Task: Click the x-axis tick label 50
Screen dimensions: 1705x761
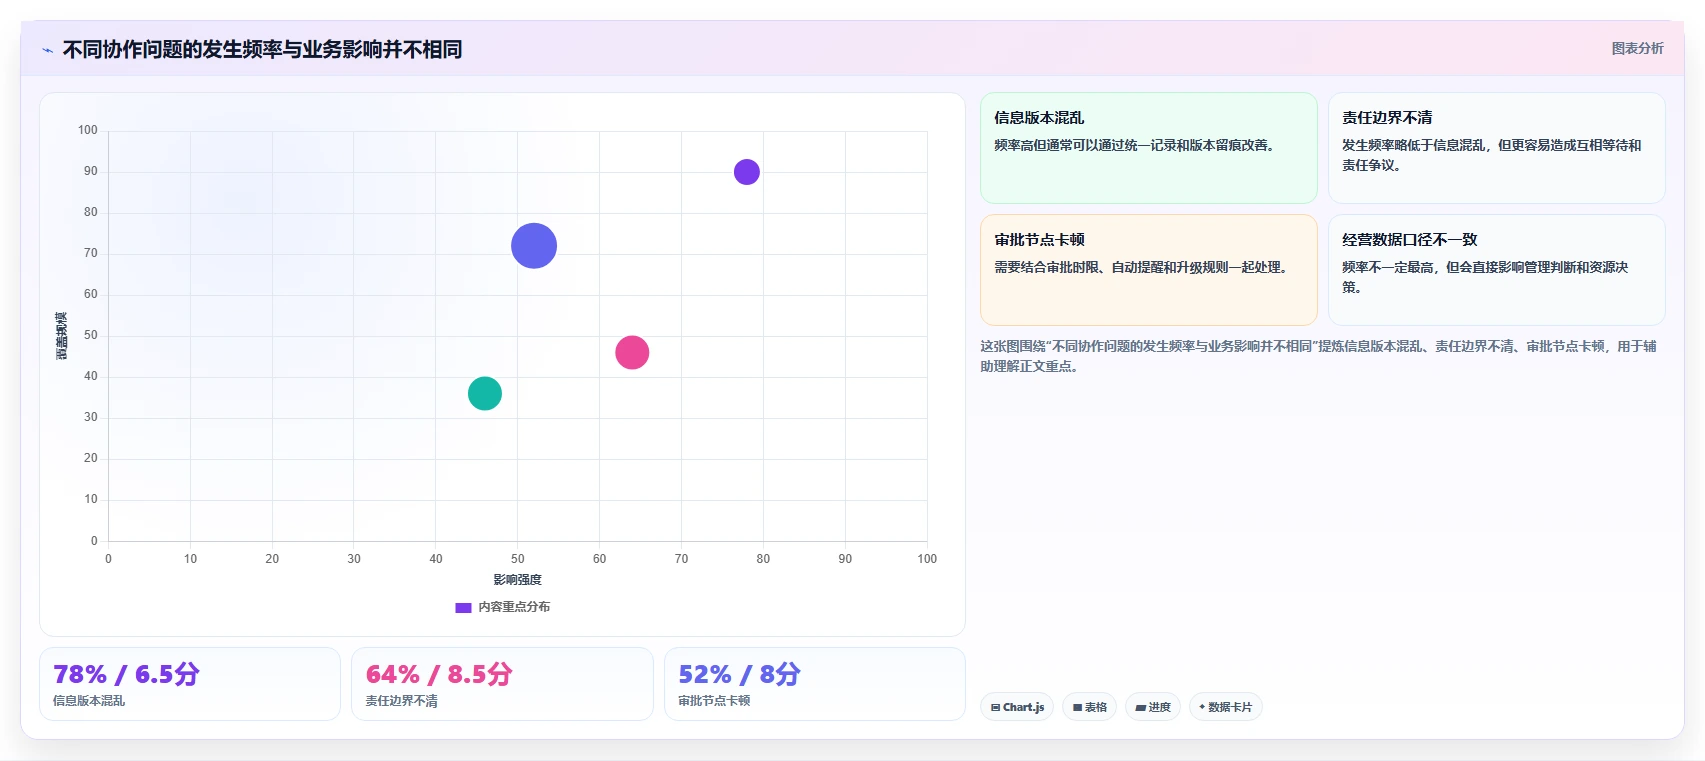Action: click(x=517, y=559)
